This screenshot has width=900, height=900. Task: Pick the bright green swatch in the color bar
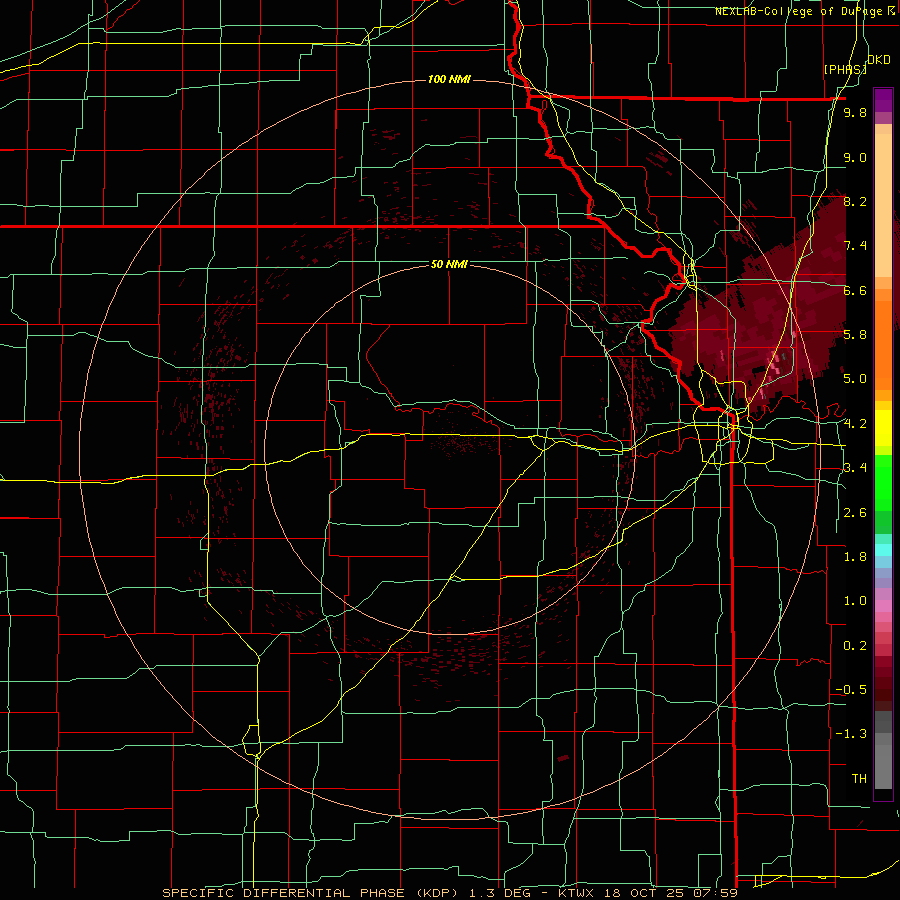(x=883, y=483)
